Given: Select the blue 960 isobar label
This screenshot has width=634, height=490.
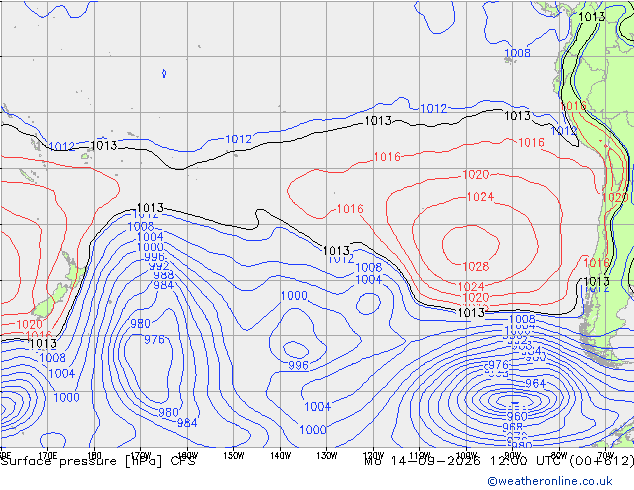Looking at the screenshot, I should click(517, 416).
